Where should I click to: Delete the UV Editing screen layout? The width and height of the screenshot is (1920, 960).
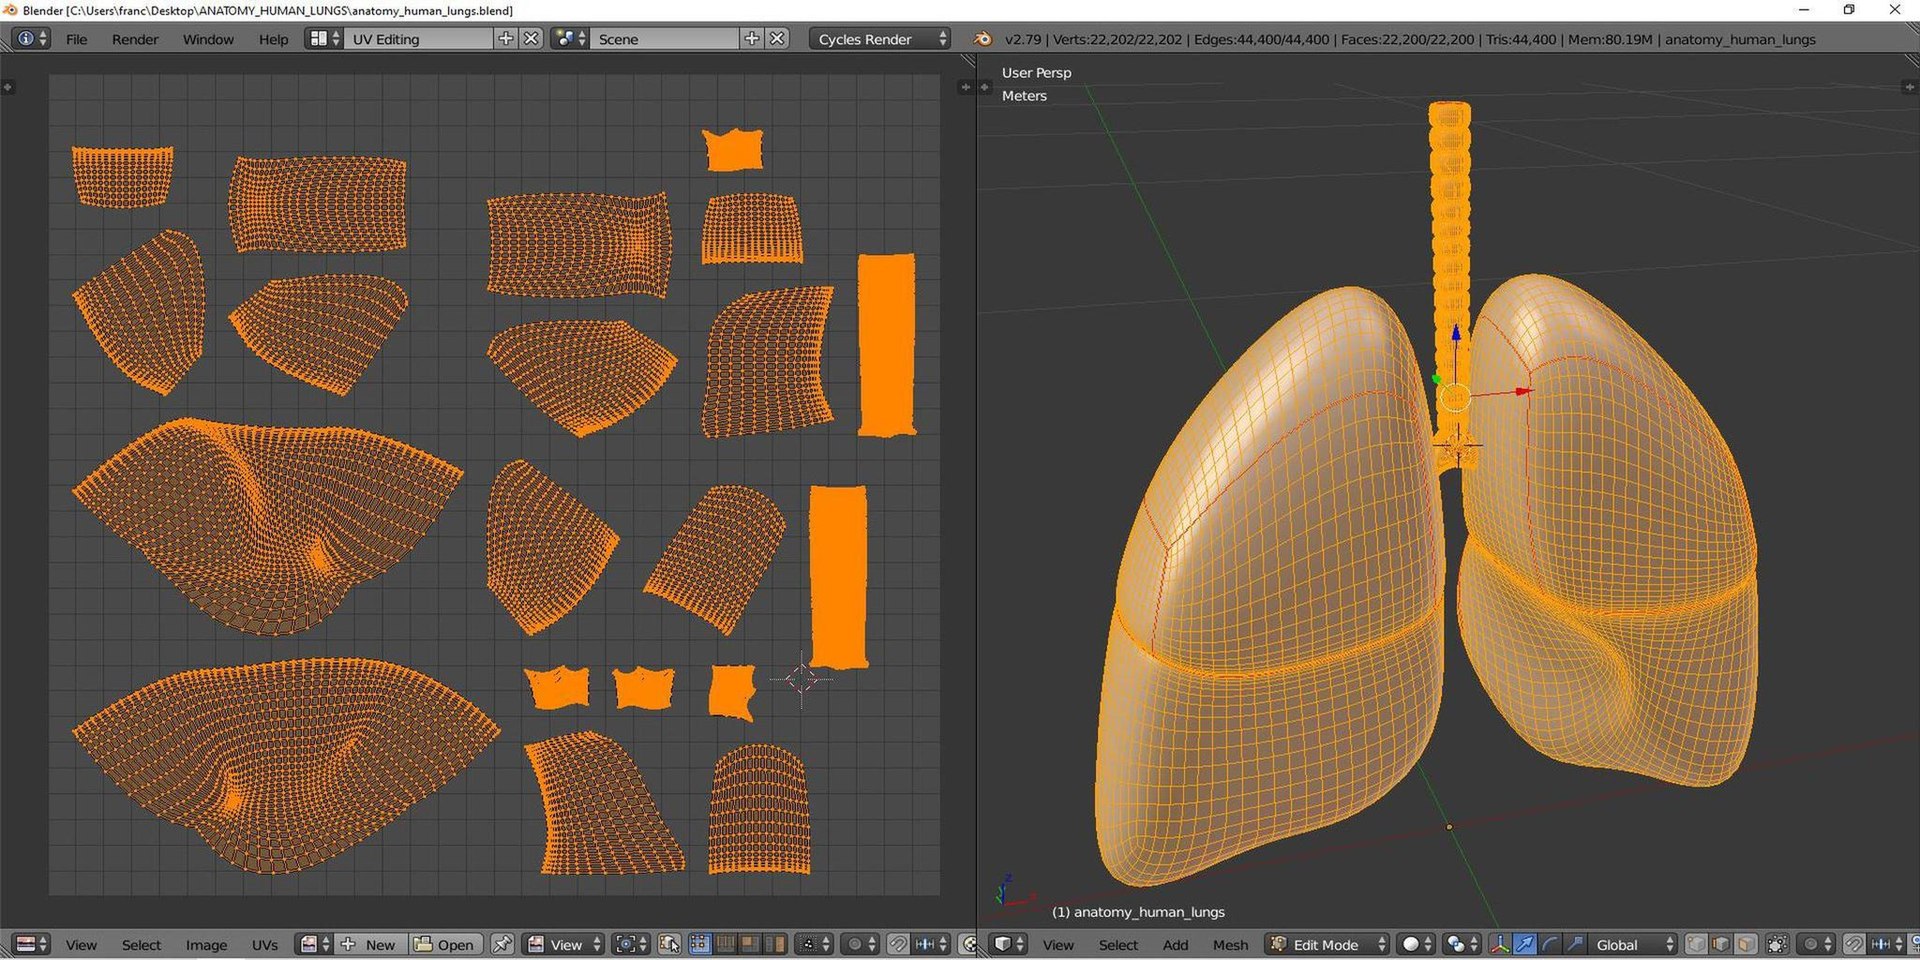(x=532, y=38)
